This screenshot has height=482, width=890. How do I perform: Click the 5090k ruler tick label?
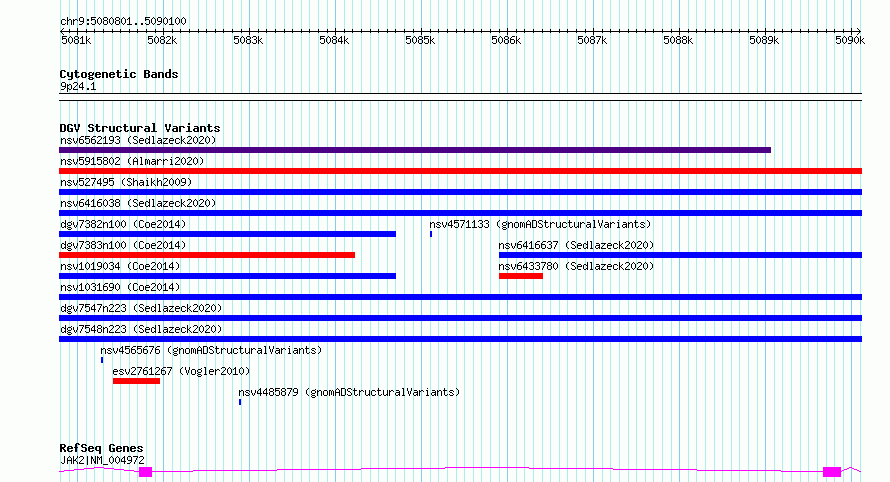pos(850,40)
